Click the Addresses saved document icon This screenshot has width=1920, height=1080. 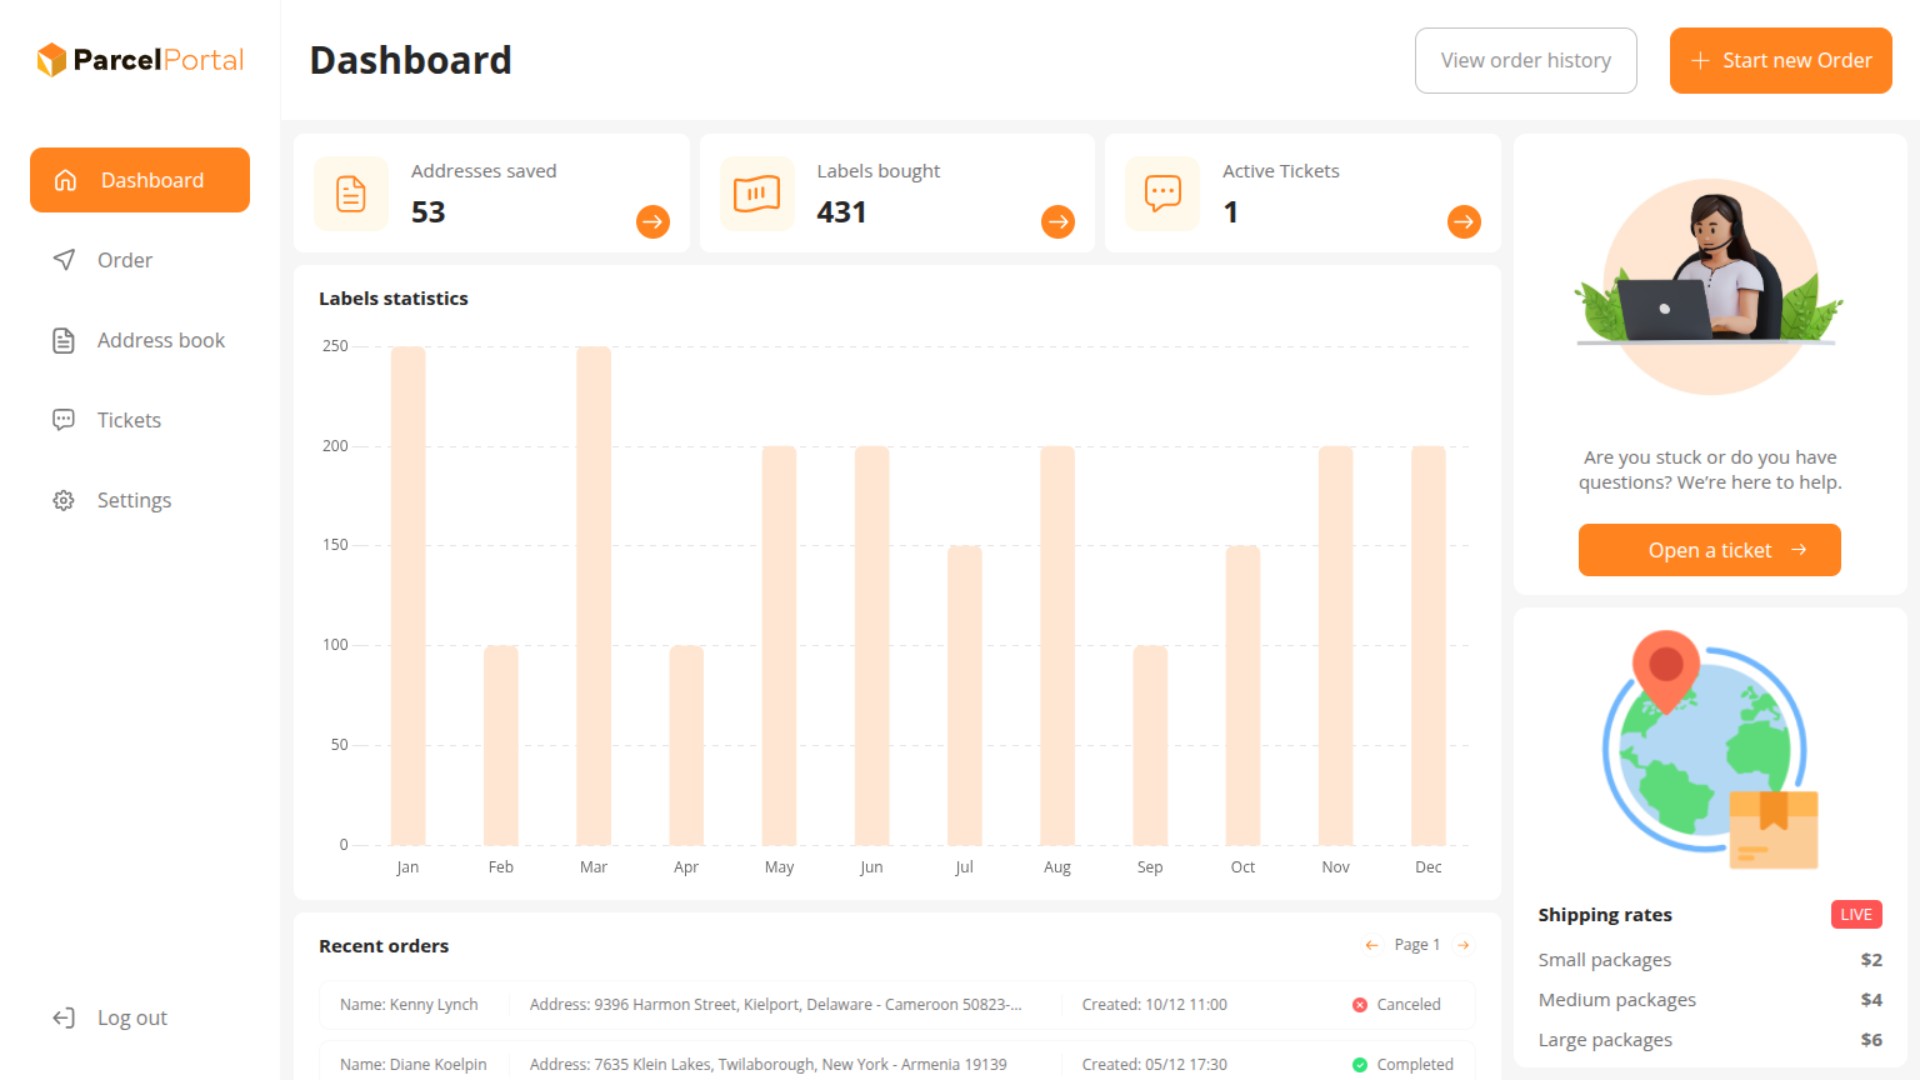[351, 194]
